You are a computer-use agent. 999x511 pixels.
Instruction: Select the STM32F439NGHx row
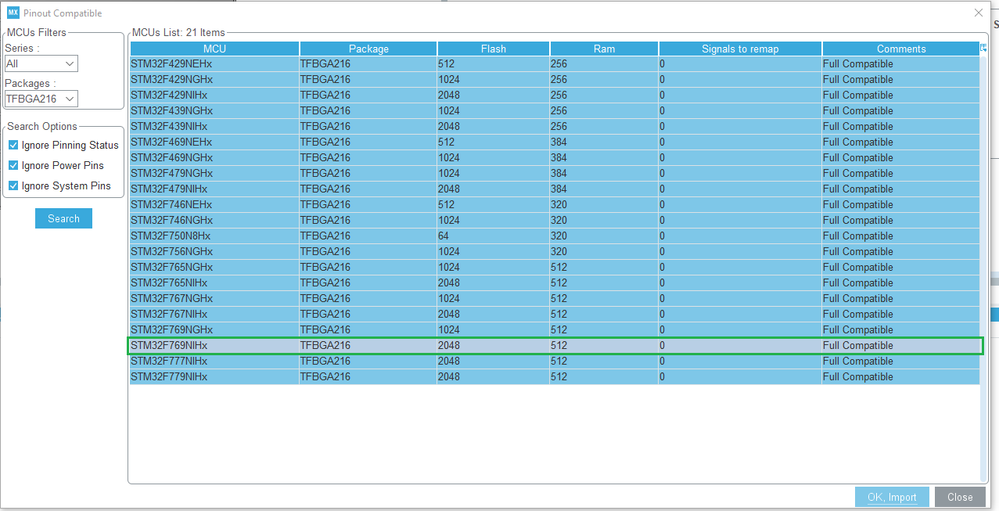(x=555, y=111)
